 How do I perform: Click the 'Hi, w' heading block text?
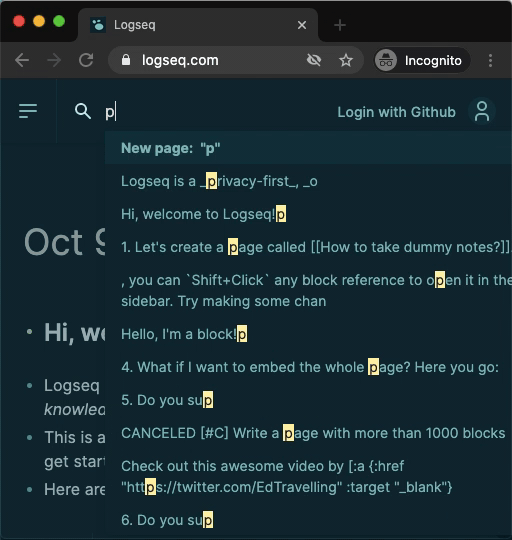(74, 333)
